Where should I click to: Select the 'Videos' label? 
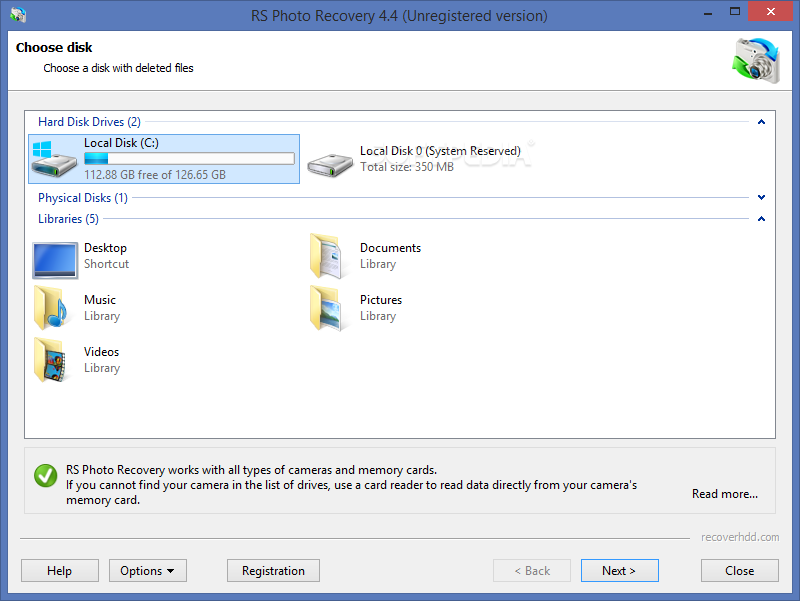coord(102,352)
